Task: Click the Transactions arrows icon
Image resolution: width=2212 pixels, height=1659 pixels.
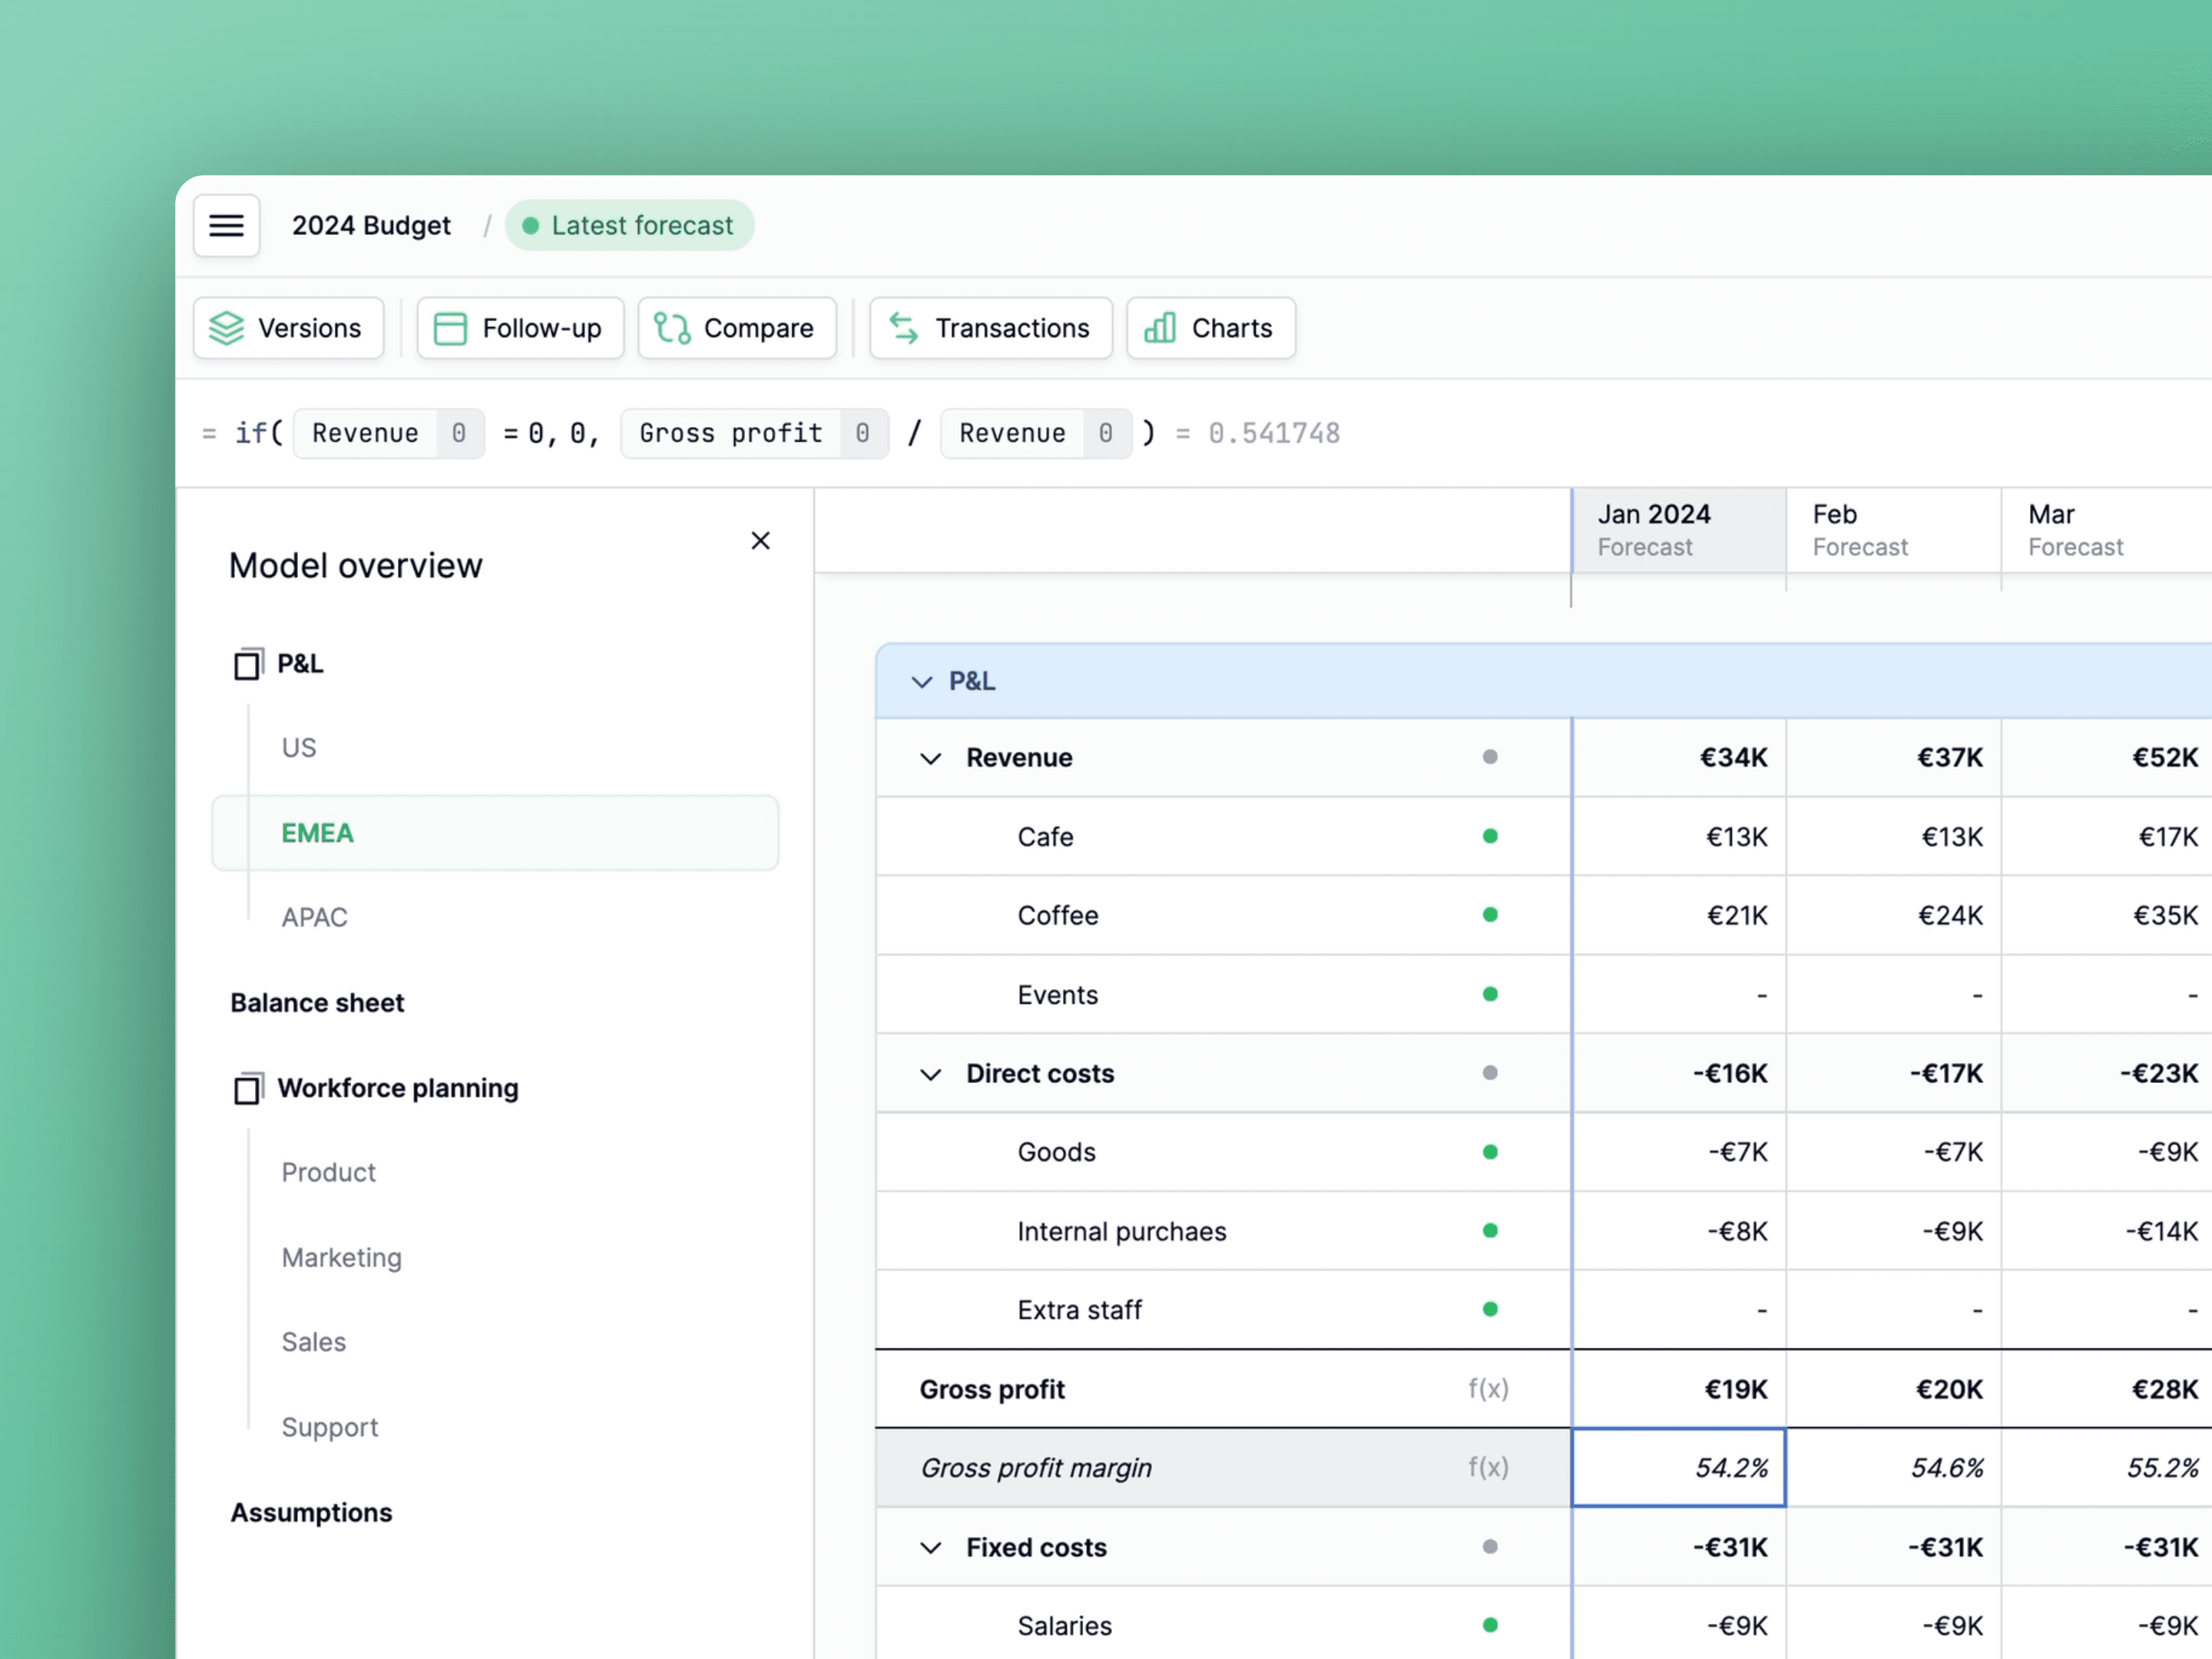Action: click(x=904, y=328)
